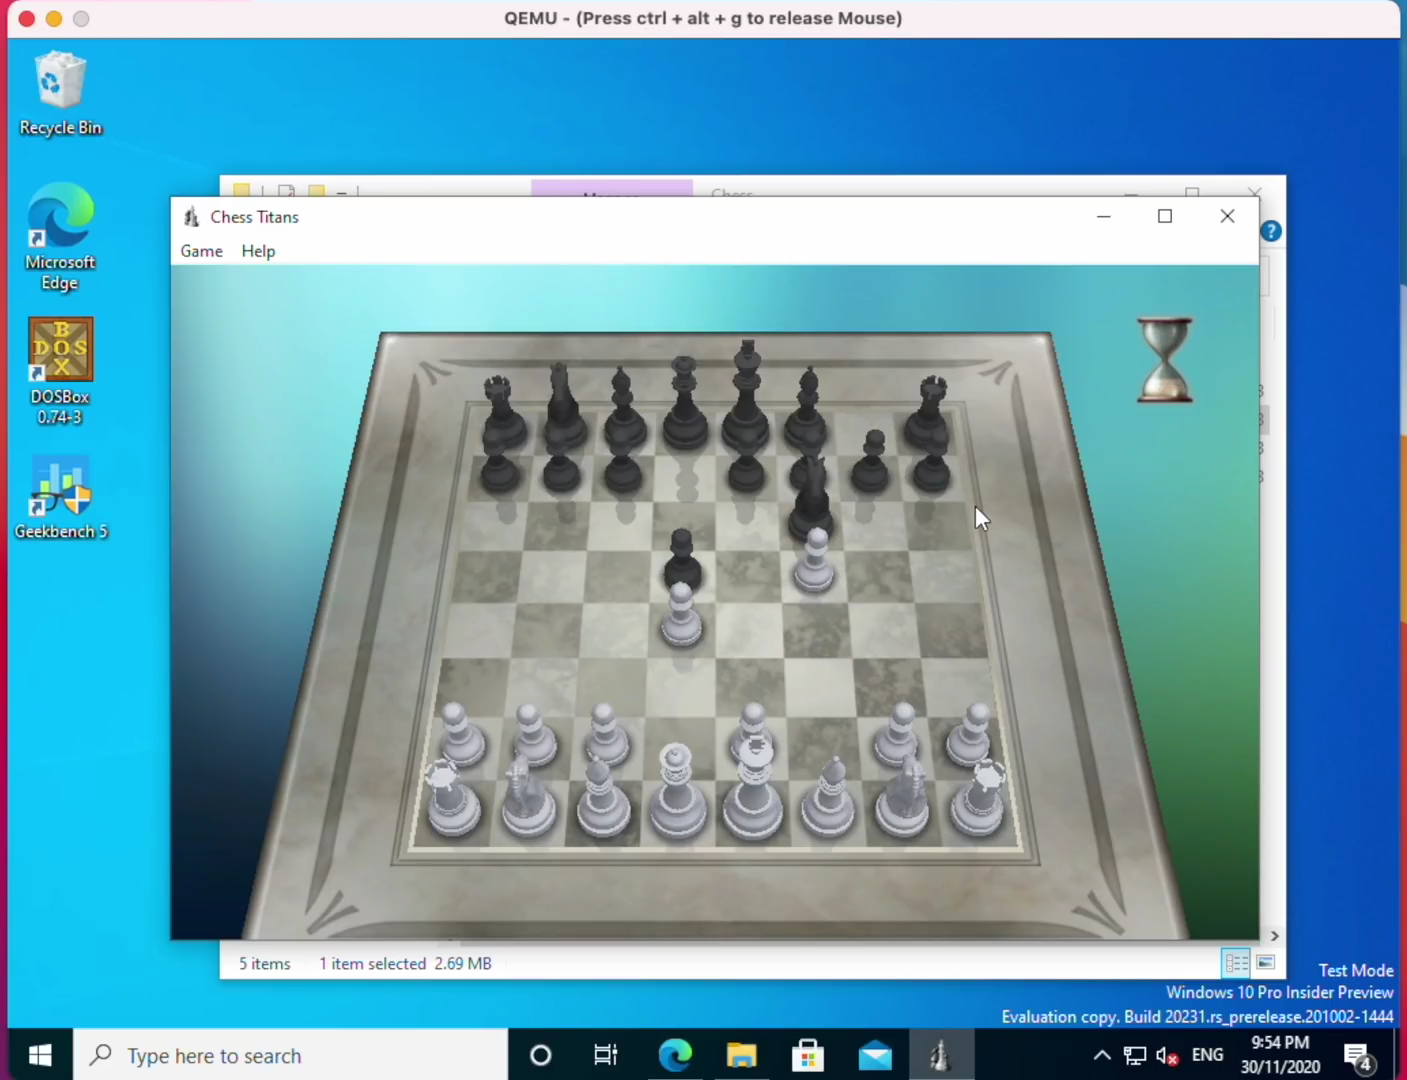
Task: Open File Explorer from the taskbar
Action: (x=741, y=1055)
